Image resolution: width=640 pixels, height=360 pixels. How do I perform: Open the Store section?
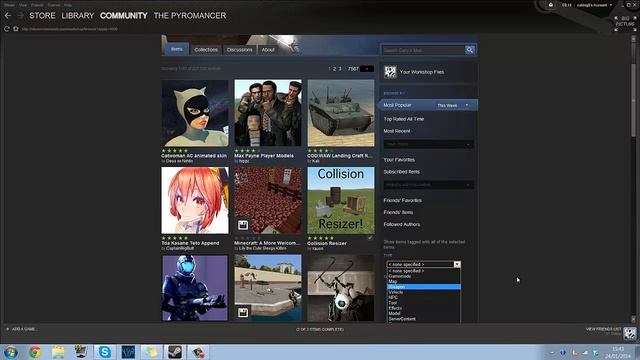pyautogui.click(x=42, y=16)
